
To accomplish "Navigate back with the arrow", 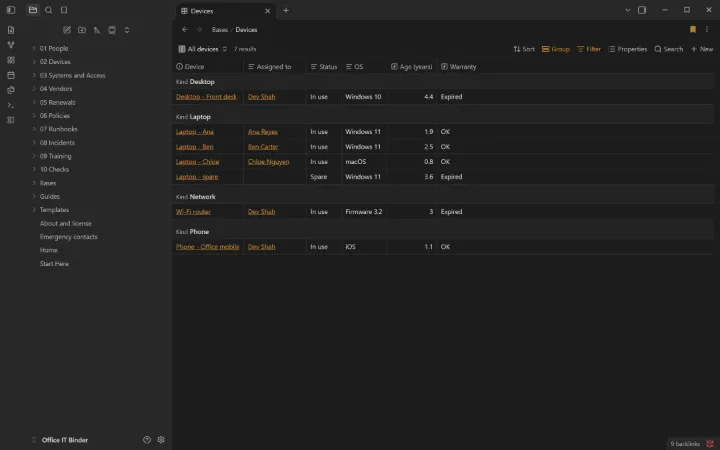I will click(185, 29).
